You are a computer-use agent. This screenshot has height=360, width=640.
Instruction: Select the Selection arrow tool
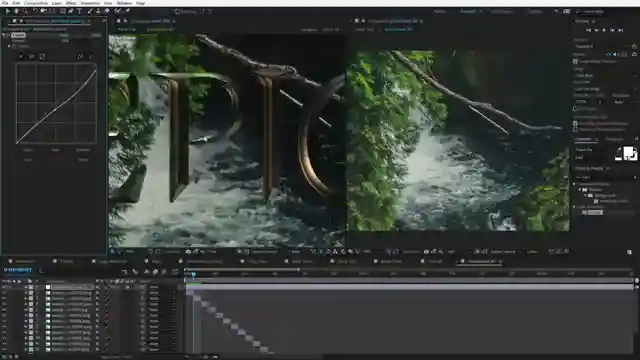7,11
